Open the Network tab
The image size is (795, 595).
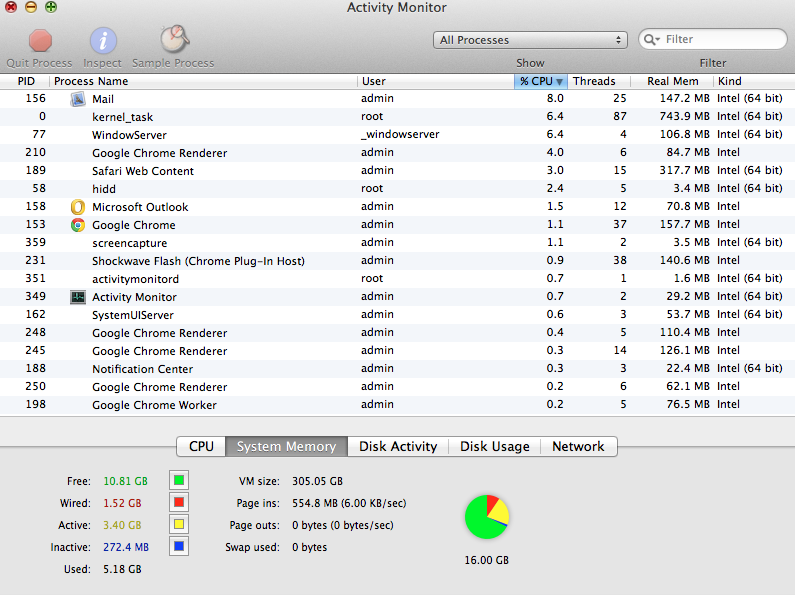point(579,447)
